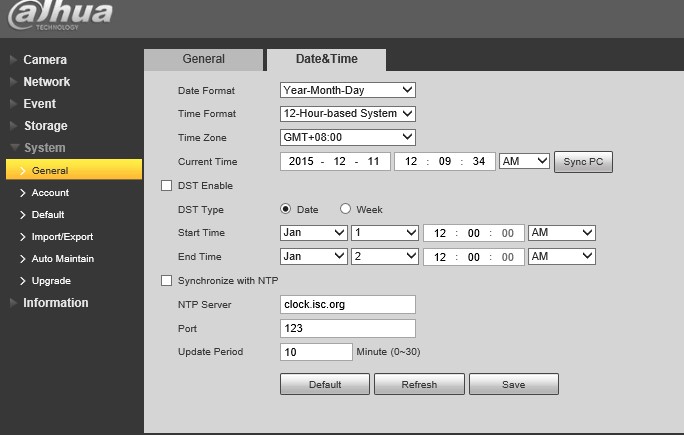This screenshot has width=684, height=435.
Task: Click the Start Time hour field
Action: 440,233
